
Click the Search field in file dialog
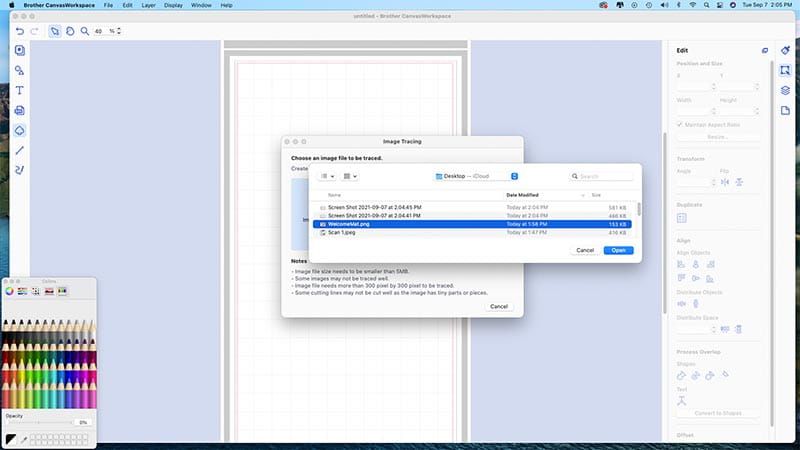[x=604, y=176]
